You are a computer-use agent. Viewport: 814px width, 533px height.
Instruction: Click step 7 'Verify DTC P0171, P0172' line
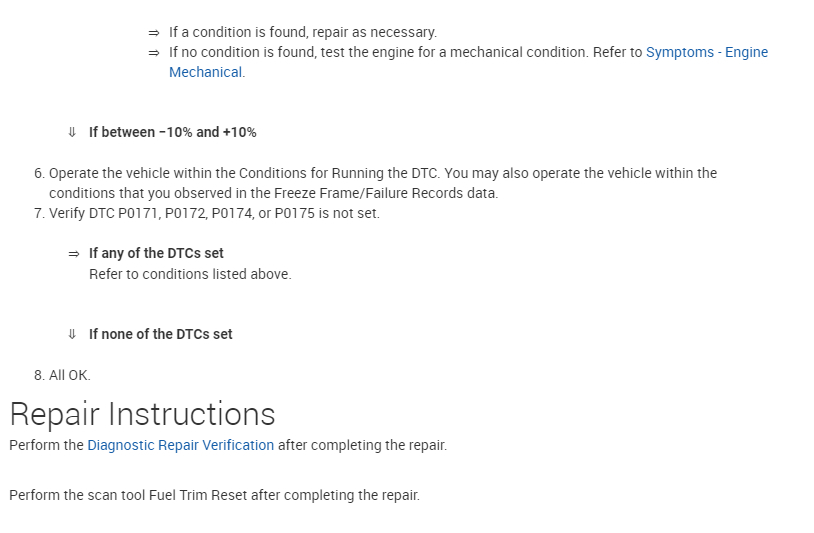click(214, 213)
